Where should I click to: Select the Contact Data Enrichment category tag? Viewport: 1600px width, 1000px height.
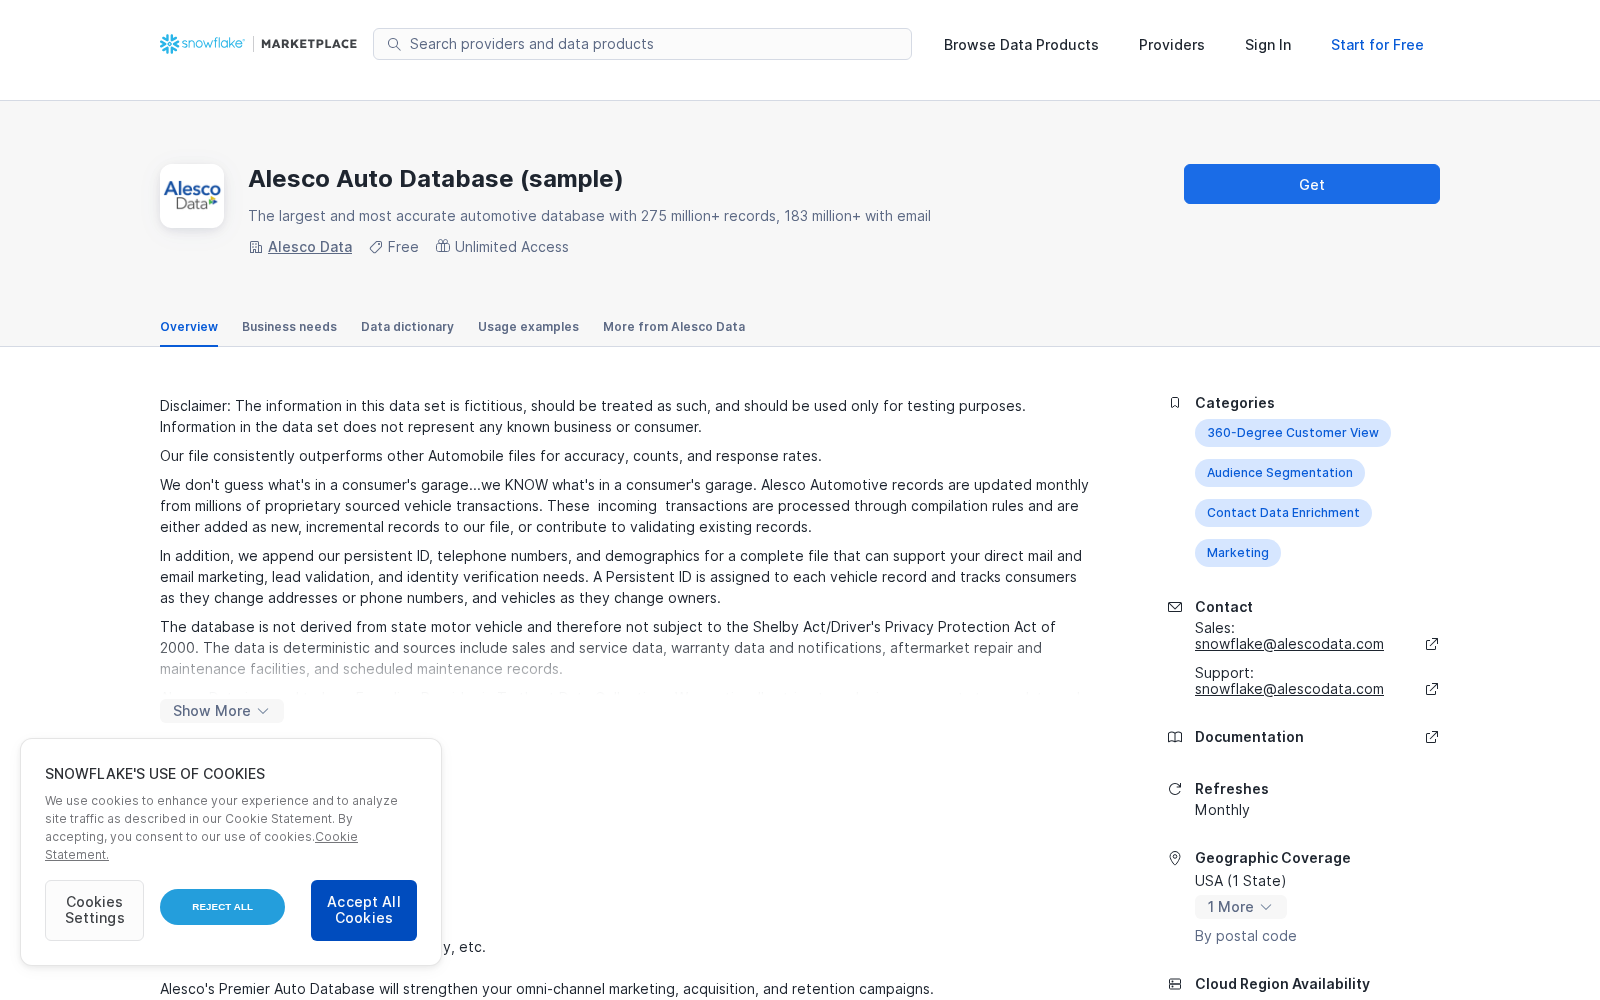click(x=1283, y=513)
